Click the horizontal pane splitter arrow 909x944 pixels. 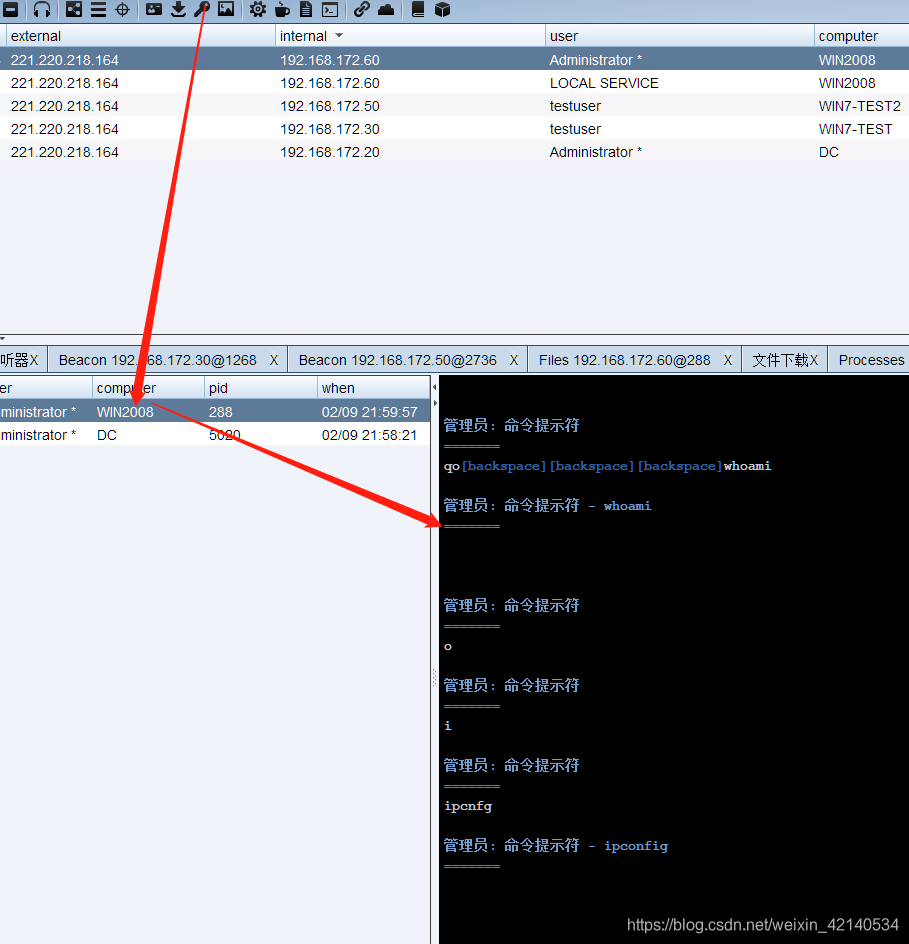tap(3, 338)
